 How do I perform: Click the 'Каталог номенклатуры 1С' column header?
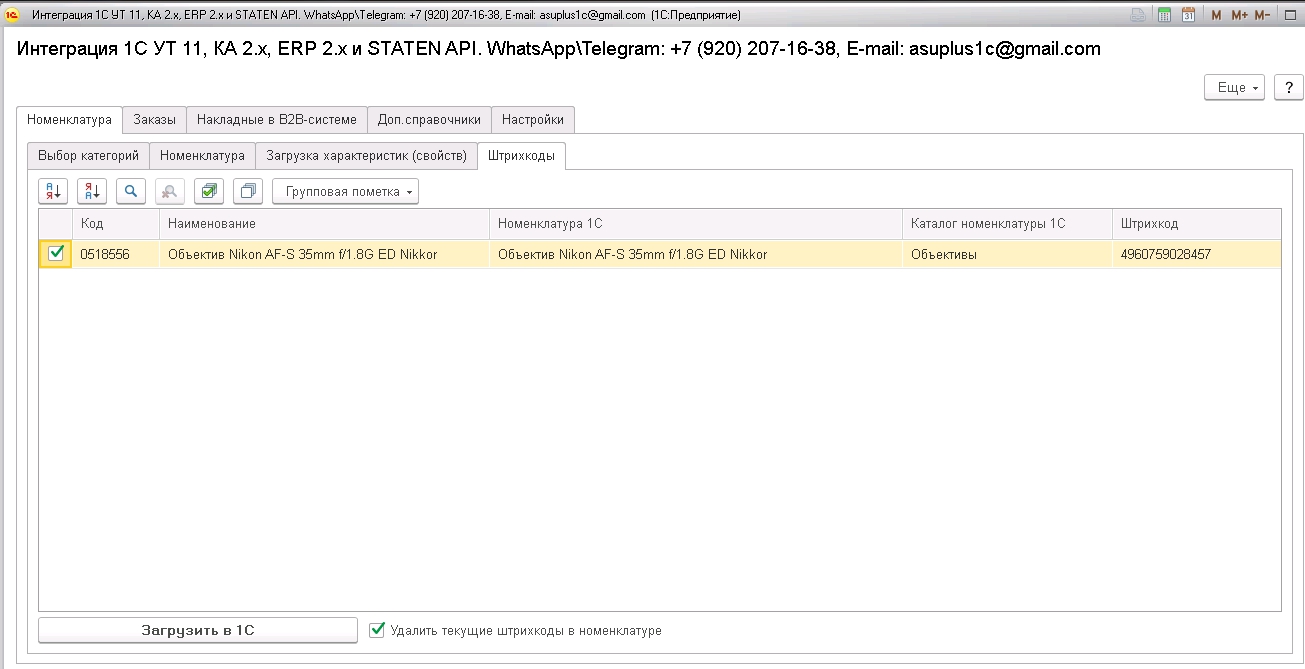click(x=1007, y=224)
